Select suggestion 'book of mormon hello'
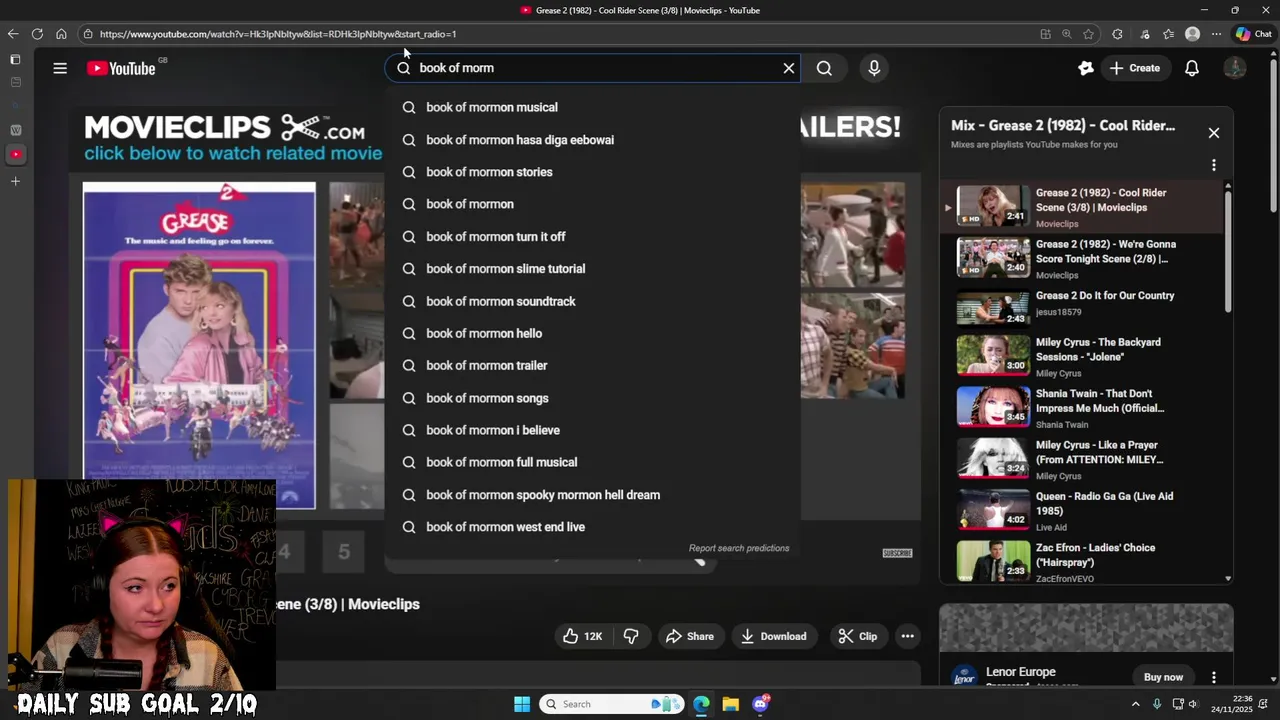This screenshot has height=720, width=1280. coord(592,333)
